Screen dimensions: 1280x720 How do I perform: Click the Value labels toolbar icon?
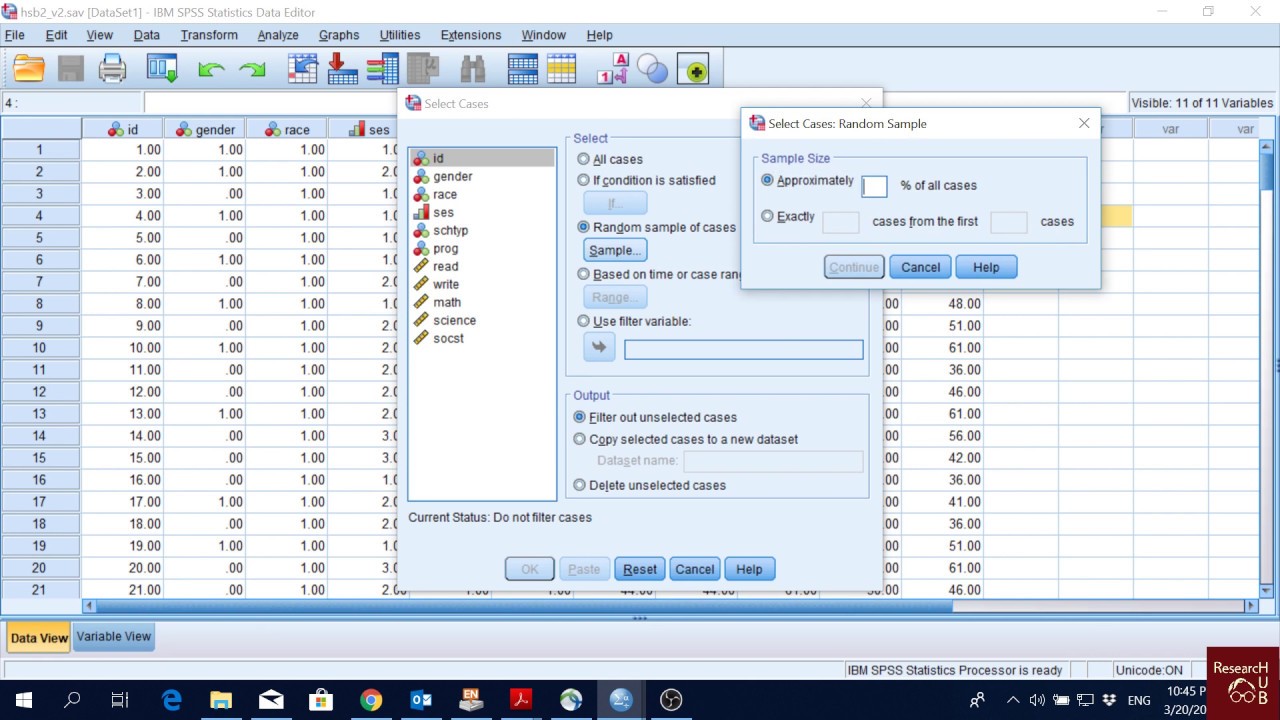[x=612, y=69]
